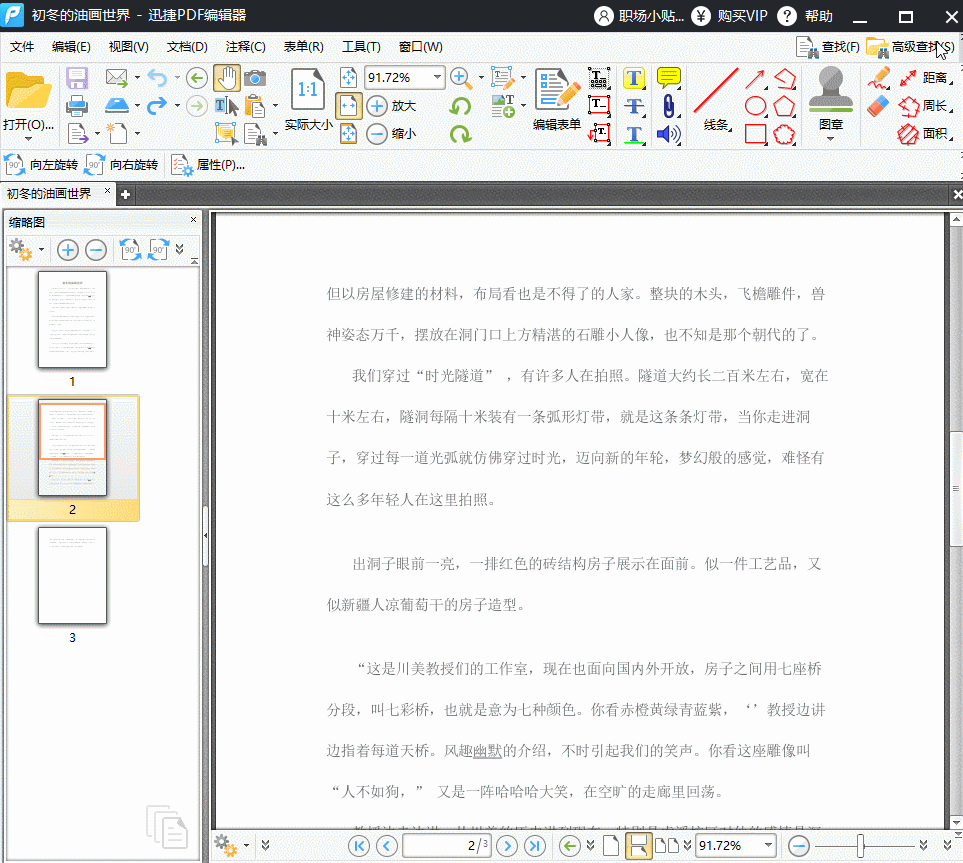This screenshot has width=963, height=863.
Task: Click the 面积 area tool
Action: coord(924,133)
